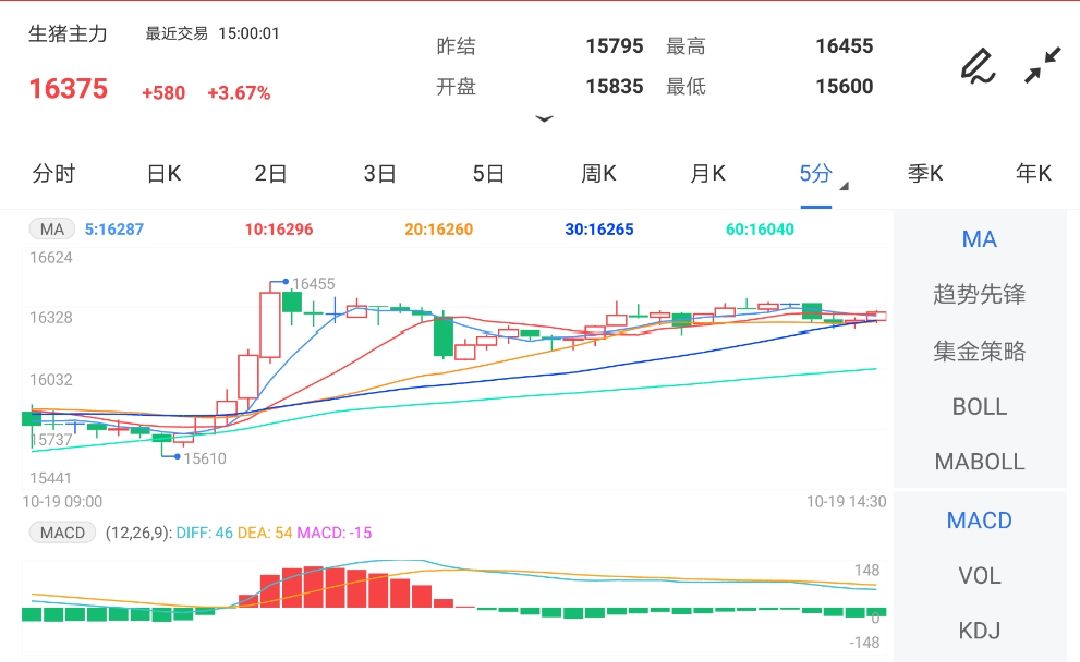
Task: Click the 15610 low marker on chart
Action: (205, 459)
